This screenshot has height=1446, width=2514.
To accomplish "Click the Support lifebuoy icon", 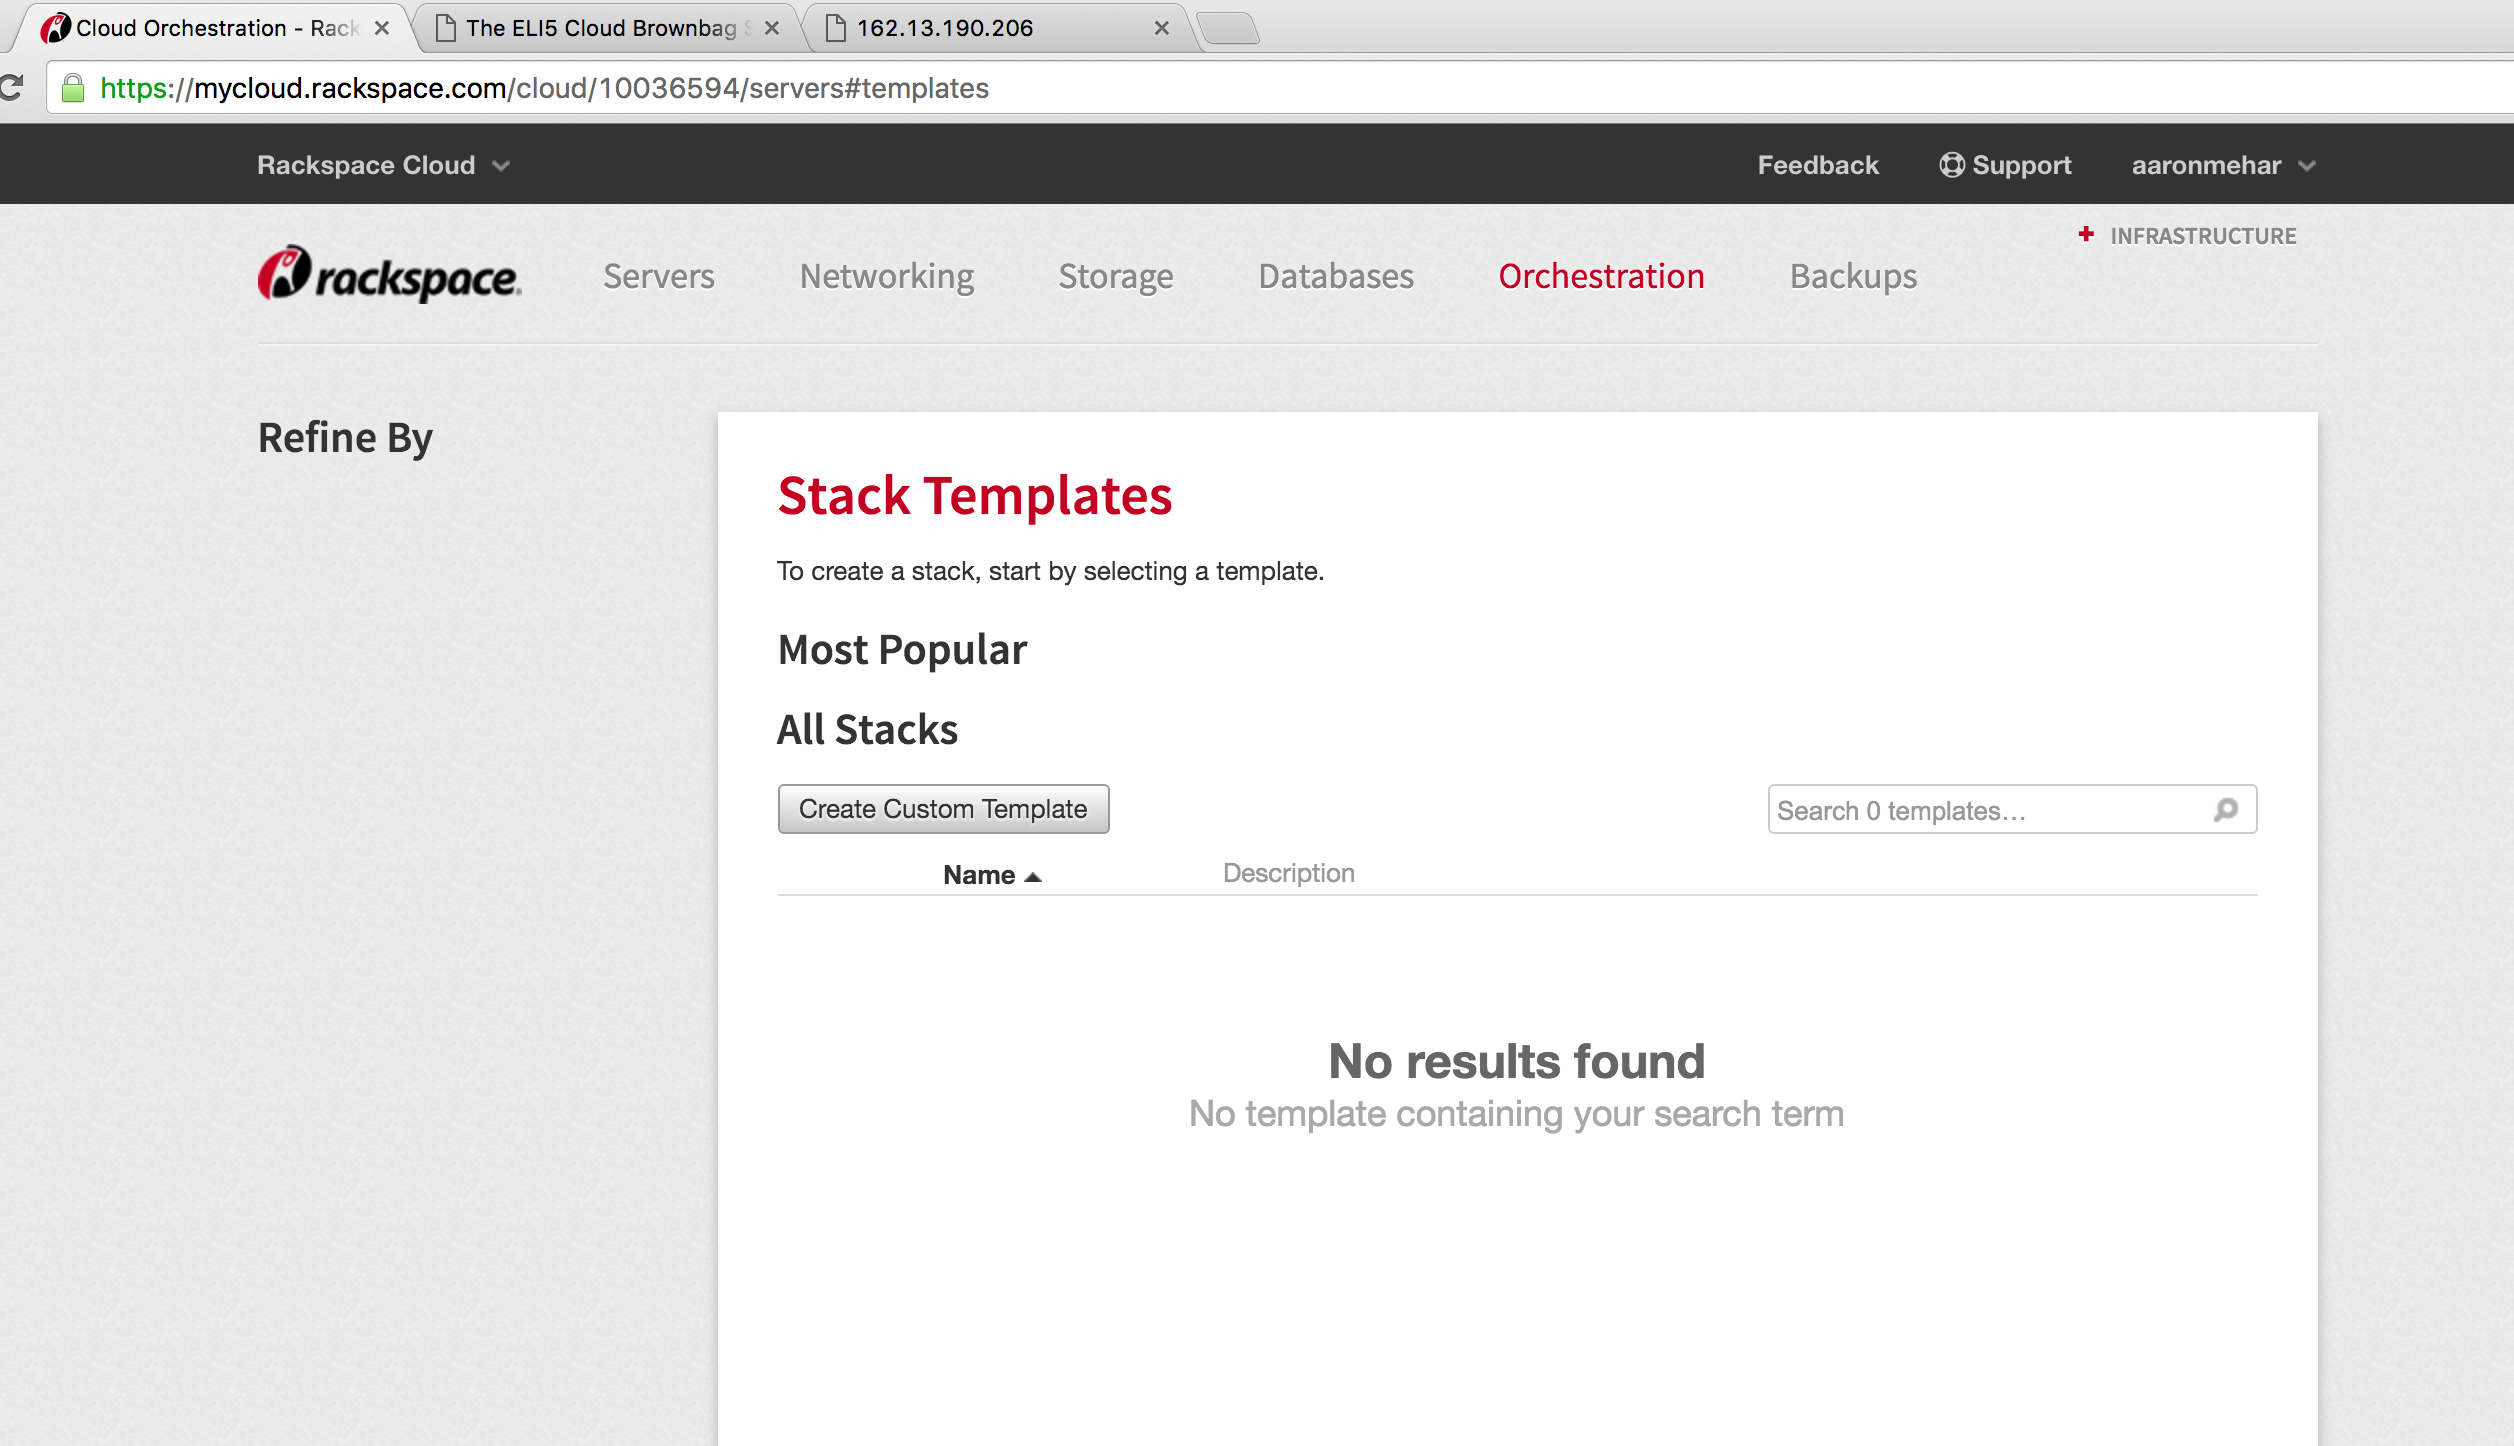I will (1951, 165).
